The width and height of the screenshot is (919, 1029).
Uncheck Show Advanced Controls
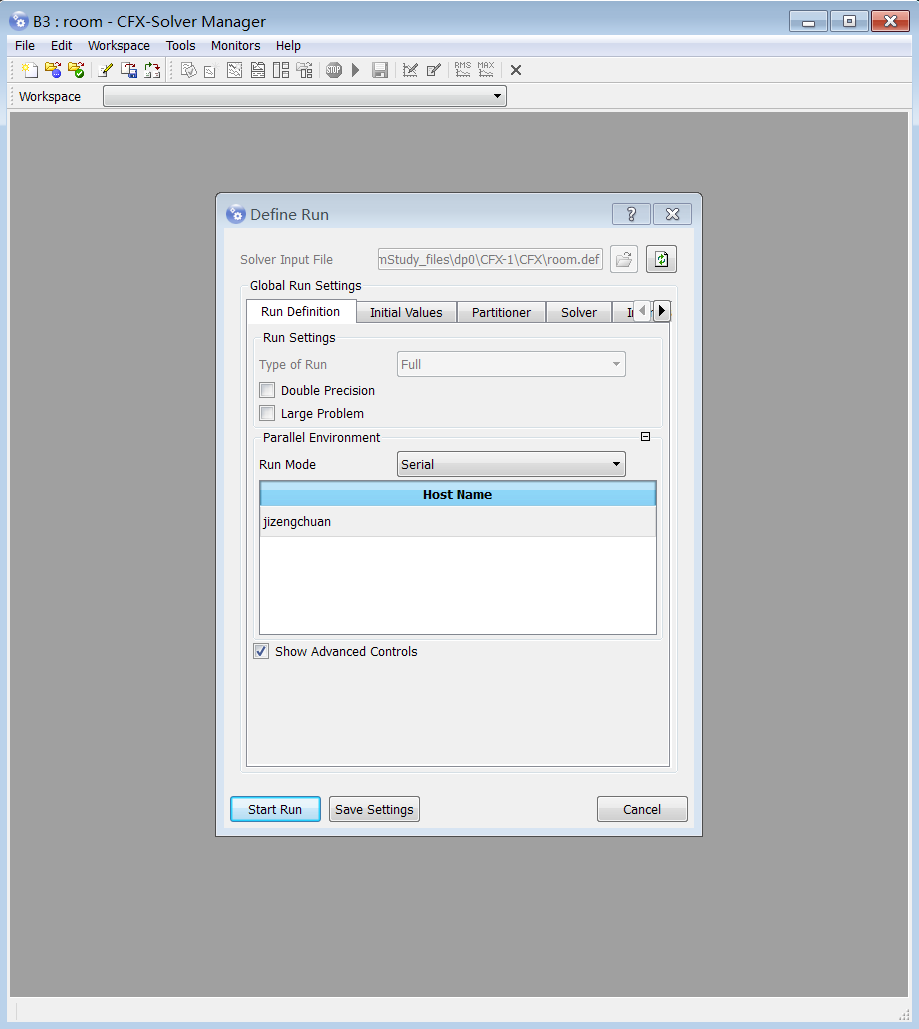tap(261, 651)
